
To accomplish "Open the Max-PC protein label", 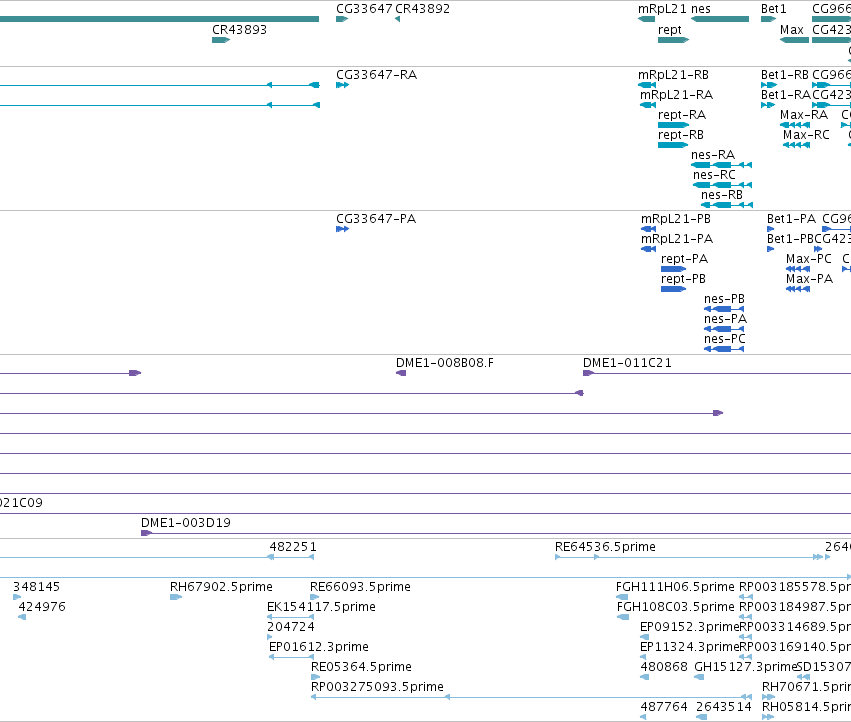I will 809,259.
